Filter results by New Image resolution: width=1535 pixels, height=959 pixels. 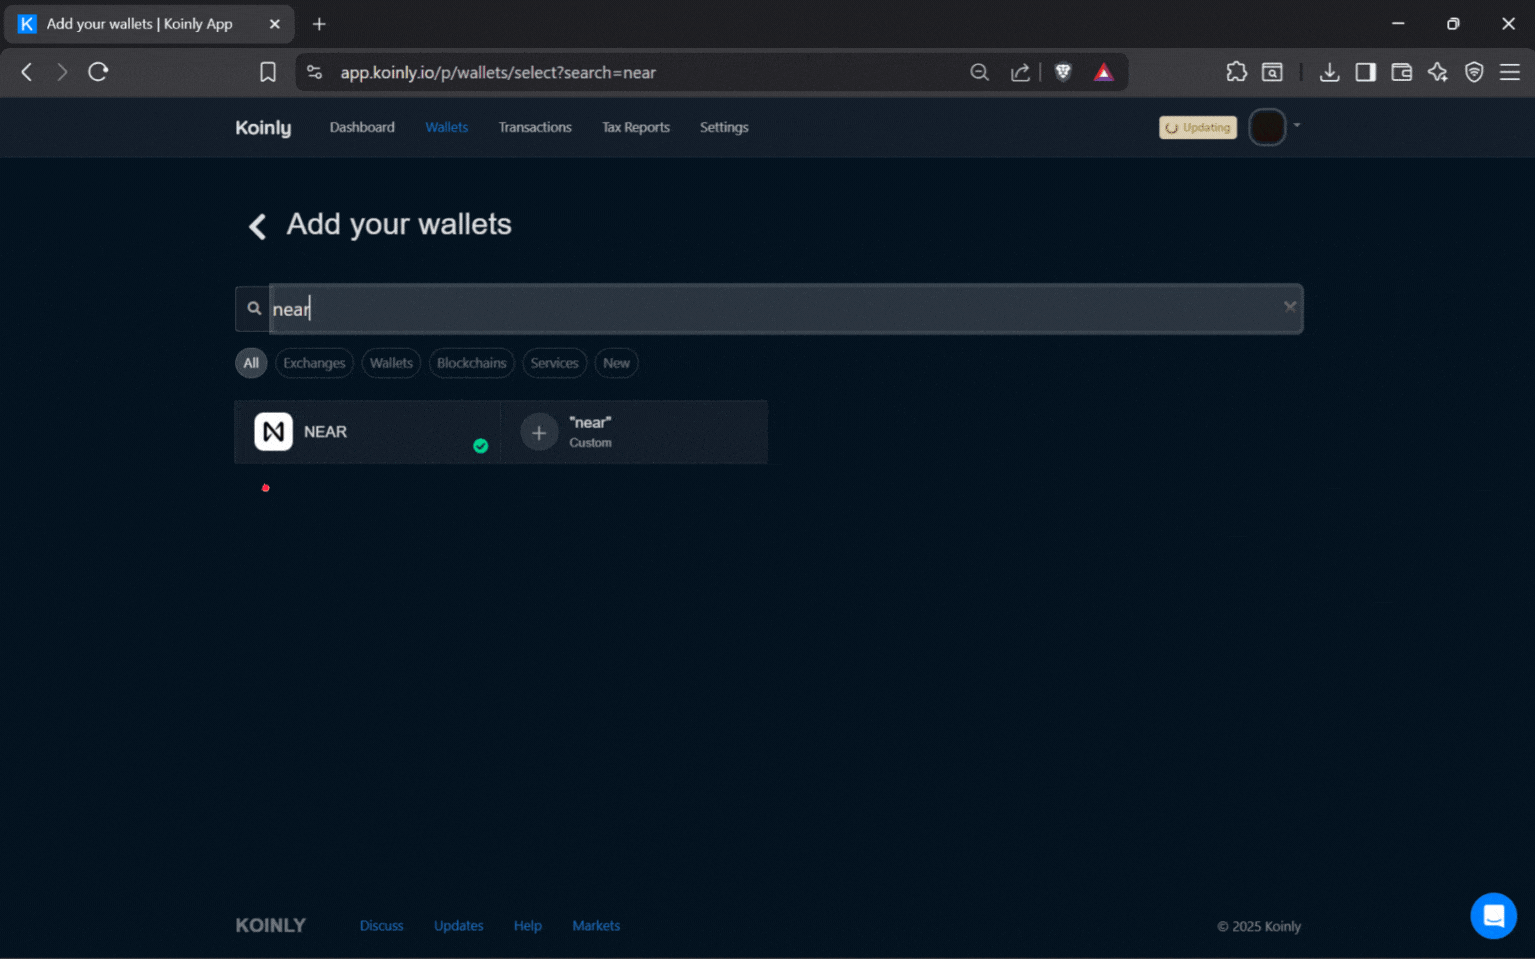[616, 362]
